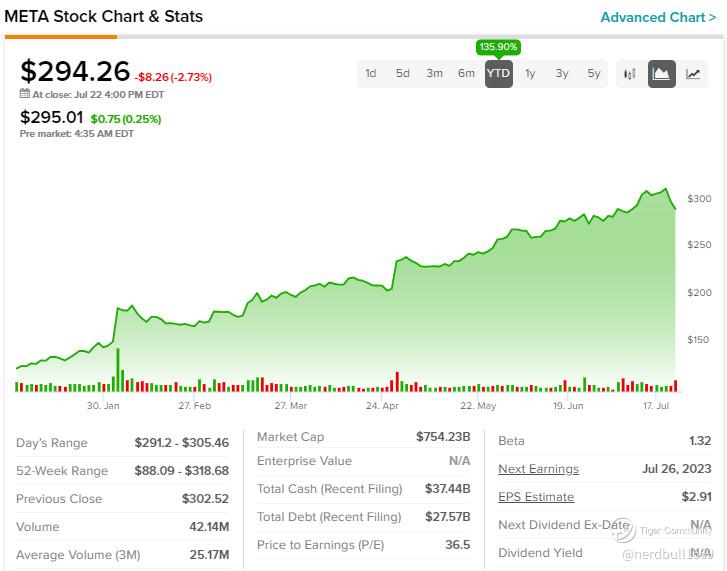Click the Previous Close value $302.52
This screenshot has width=727, height=571.
(x=205, y=499)
